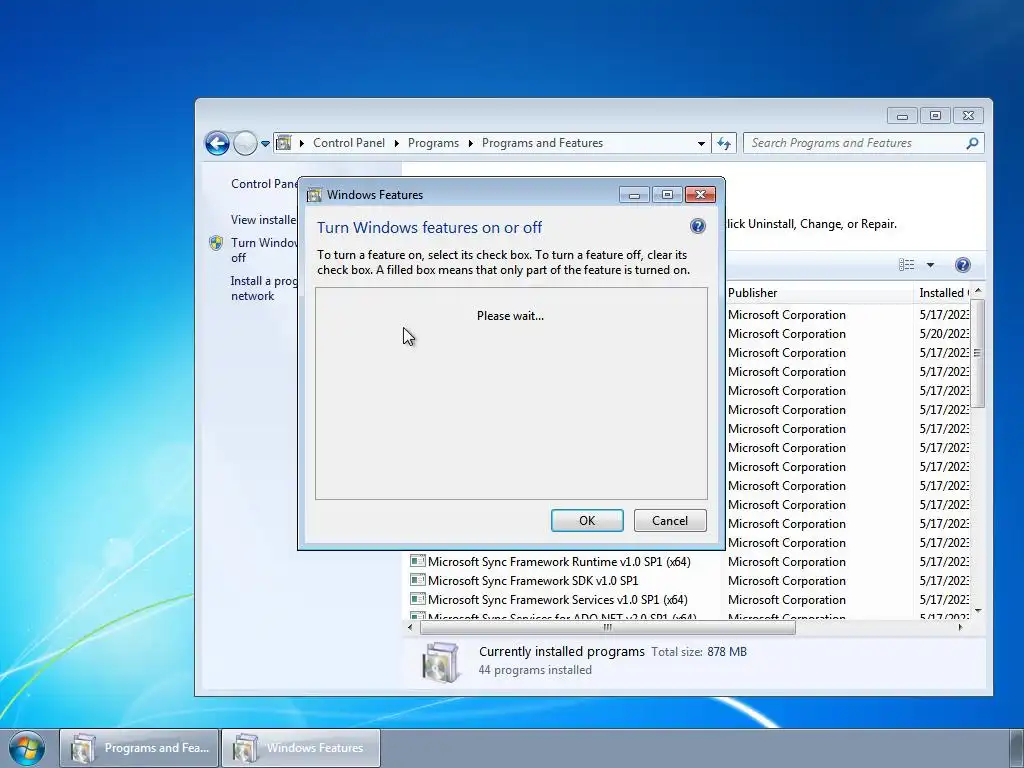Image resolution: width=1024 pixels, height=768 pixels.
Task: Change view using the view icon
Action: point(906,264)
